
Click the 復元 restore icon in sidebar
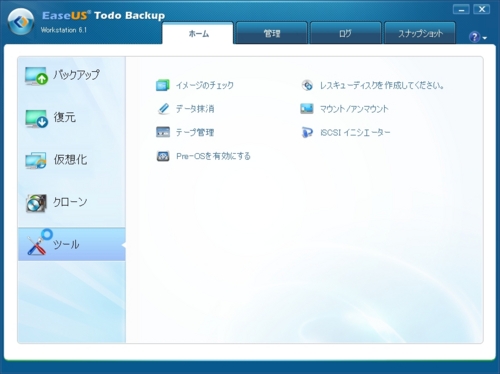tap(36, 118)
